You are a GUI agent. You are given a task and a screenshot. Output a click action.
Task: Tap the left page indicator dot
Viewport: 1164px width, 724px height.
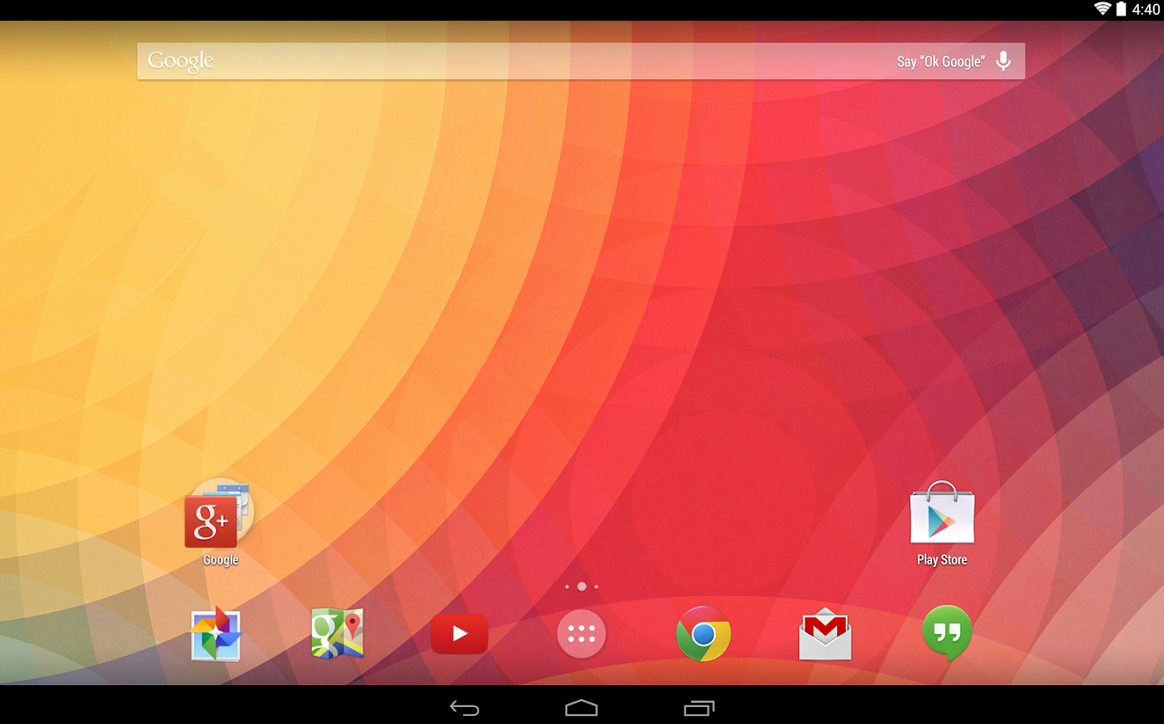tap(567, 587)
